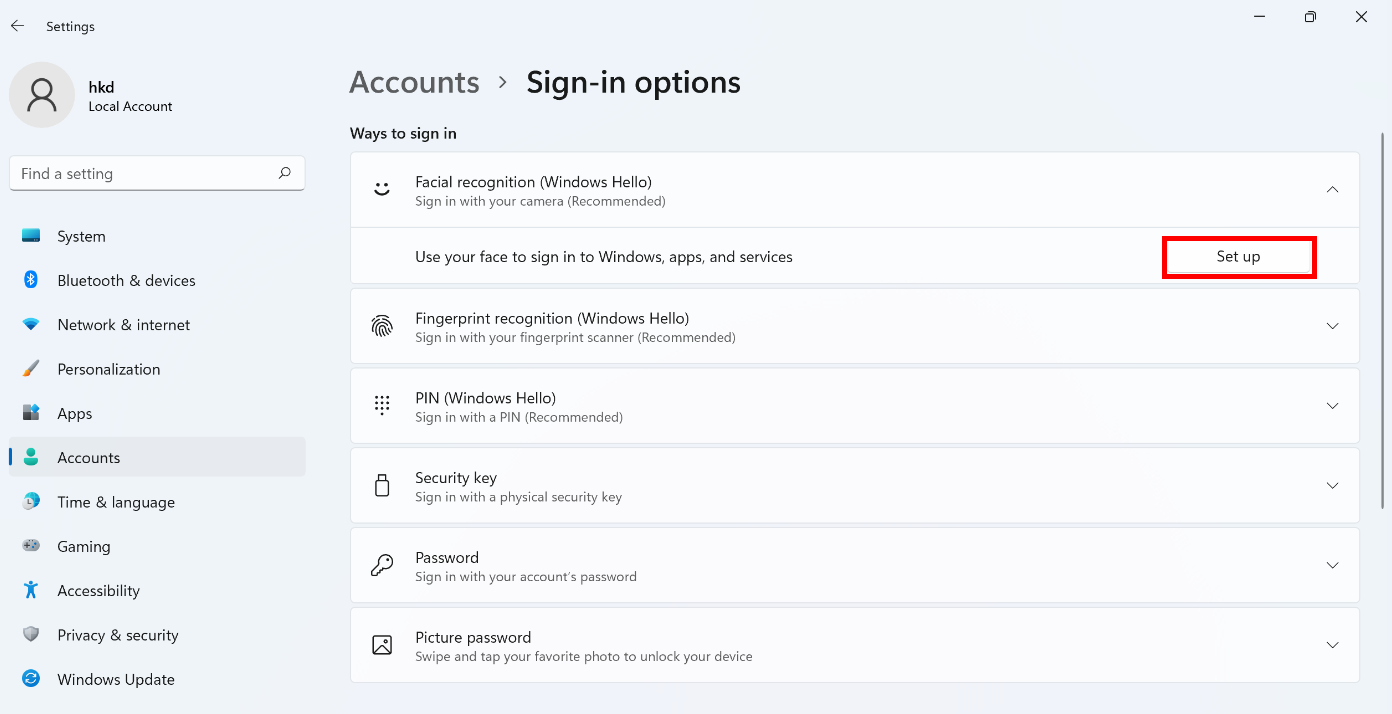Click the user profile avatar
Image resolution: width=1392 pixels, height=714 pixels.
(x=42, y=95)
